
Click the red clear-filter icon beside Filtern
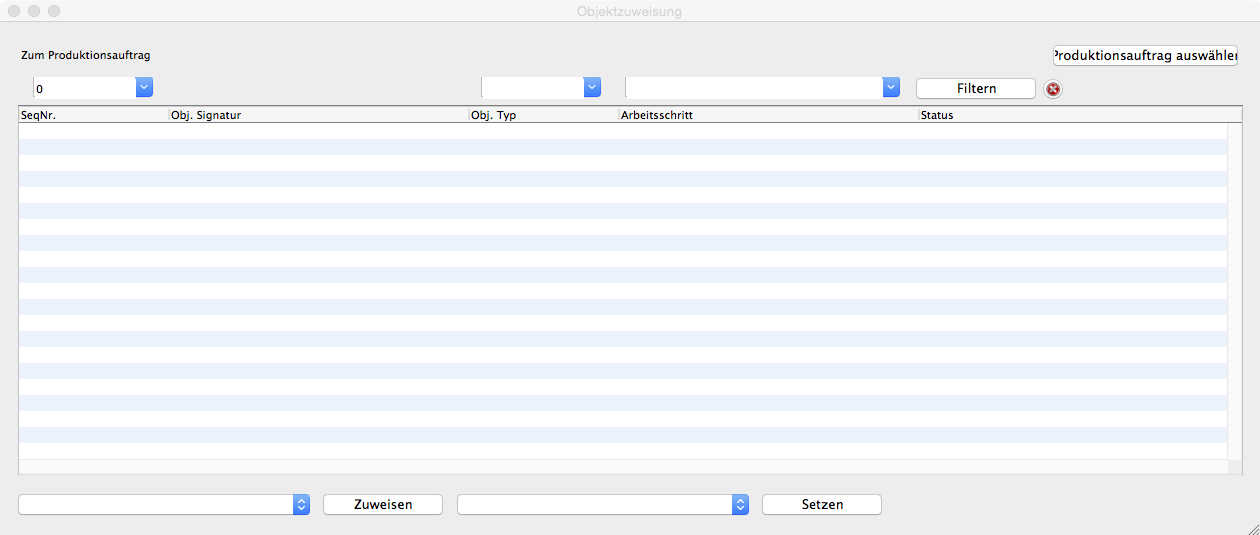[1053, 89]
